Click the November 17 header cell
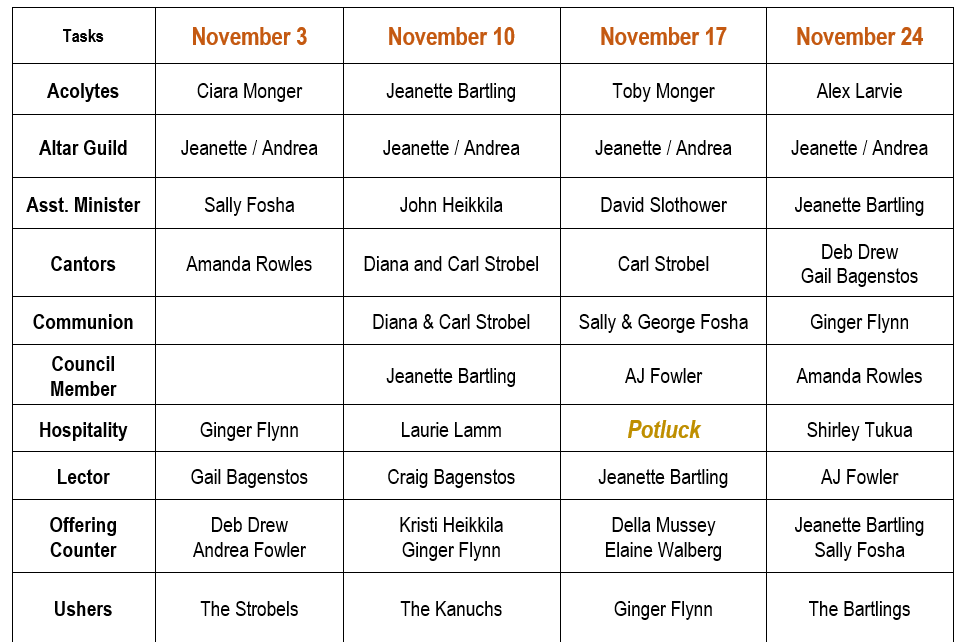The width and height of the screenshot is (959, 642). 663,36
